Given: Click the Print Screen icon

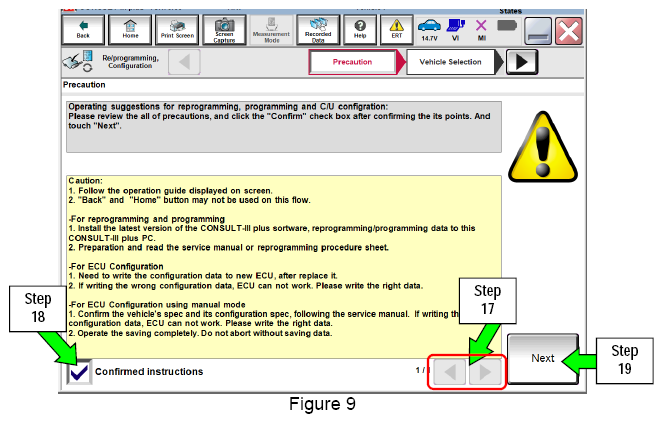Looking at the screenshot, I should [177, 30].
